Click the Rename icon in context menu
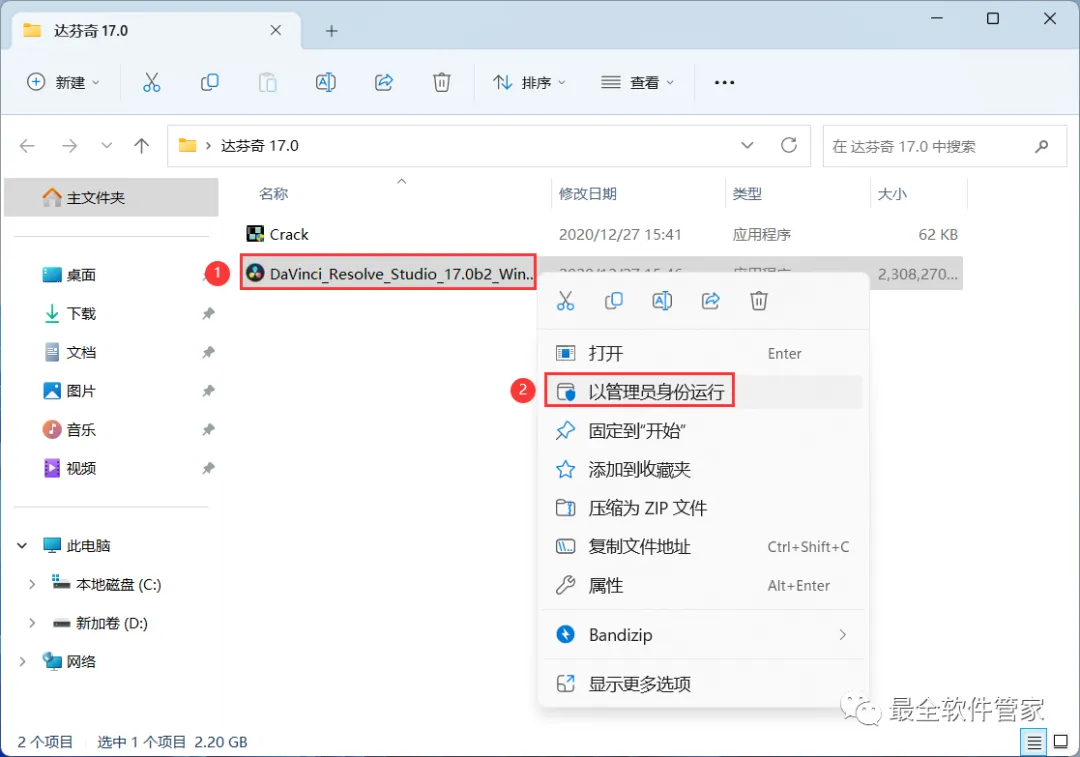The height and width of the screenshot is (757, 1080). click(662, 301)
